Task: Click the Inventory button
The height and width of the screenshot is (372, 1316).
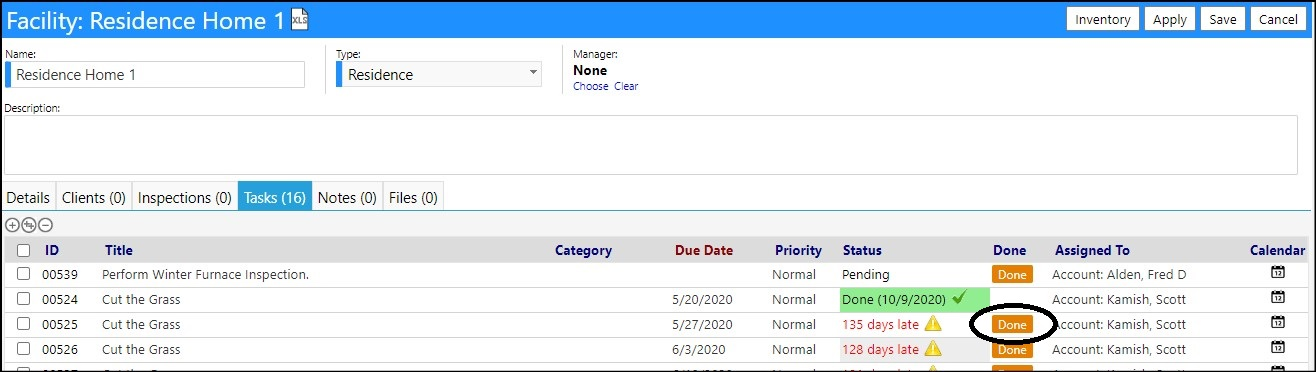Action: (1103, 19)
